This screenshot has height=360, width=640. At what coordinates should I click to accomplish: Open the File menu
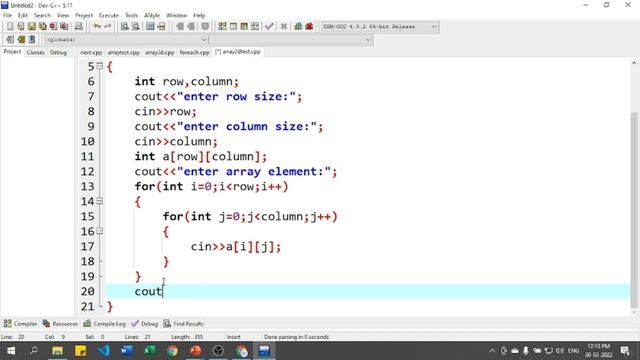pyautogui.click(x=7, y=15)
